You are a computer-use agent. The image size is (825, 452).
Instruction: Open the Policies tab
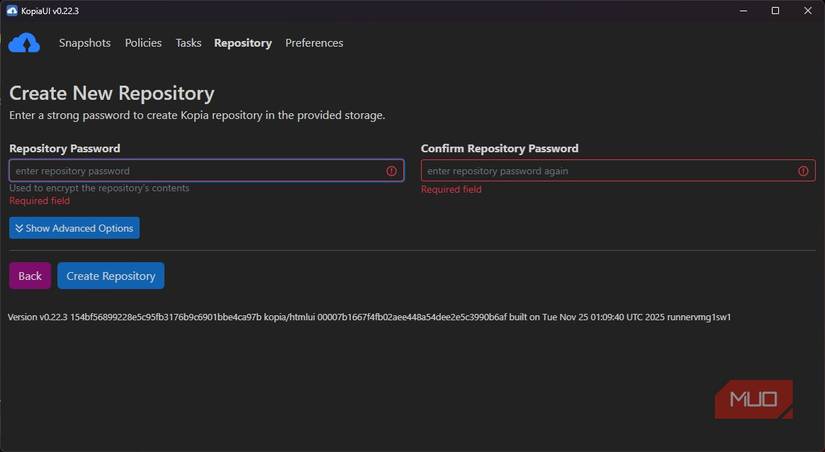(143, 43)
